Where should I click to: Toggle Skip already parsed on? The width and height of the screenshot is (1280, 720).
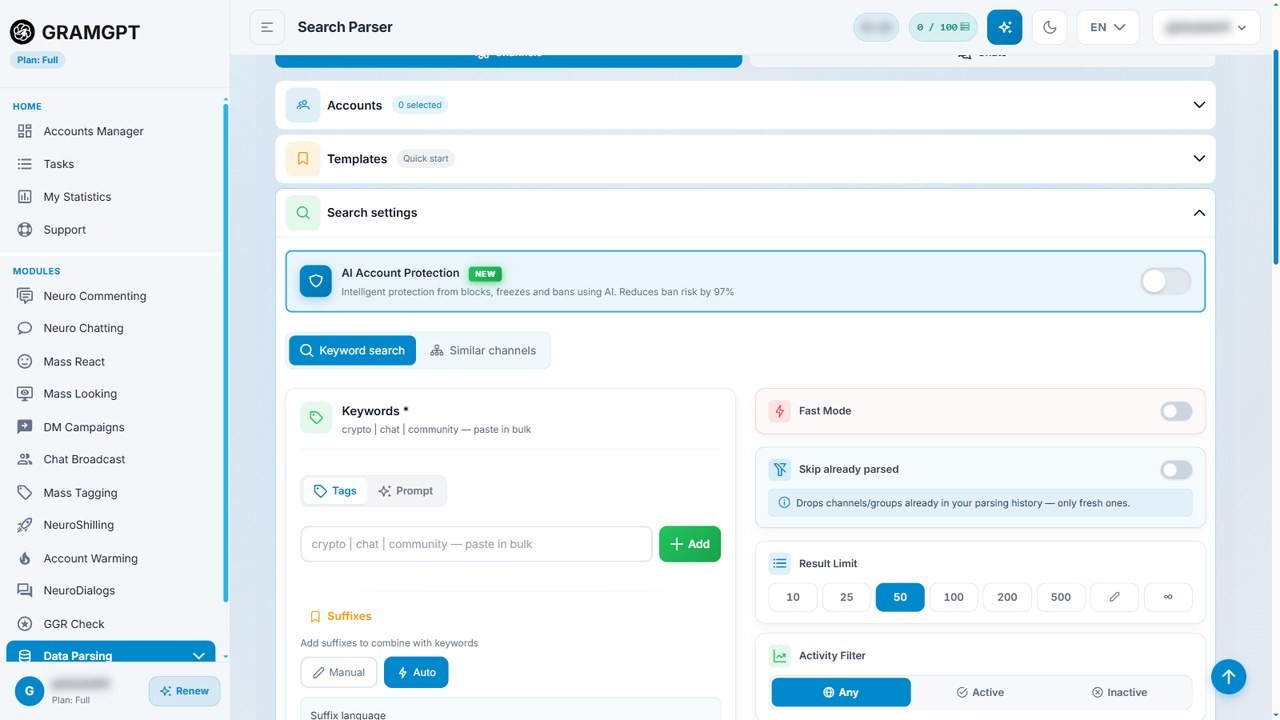click(1176, 469)
